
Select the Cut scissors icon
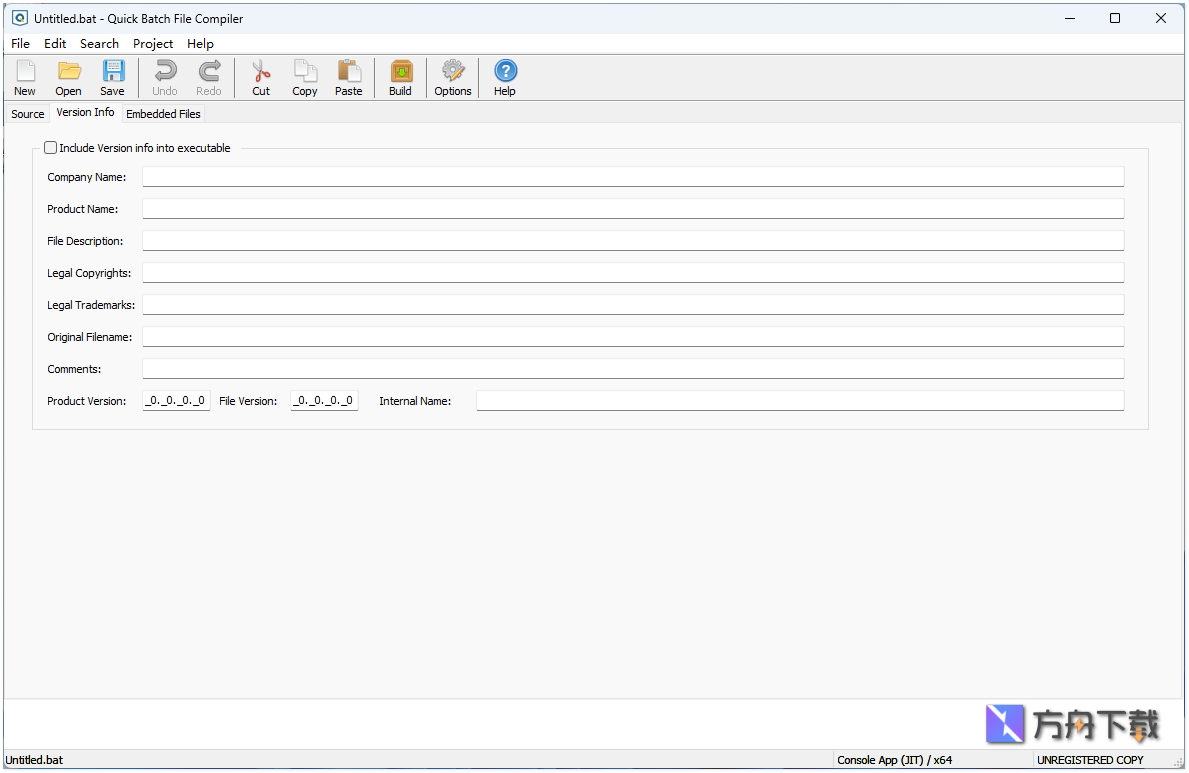[260, 76]
